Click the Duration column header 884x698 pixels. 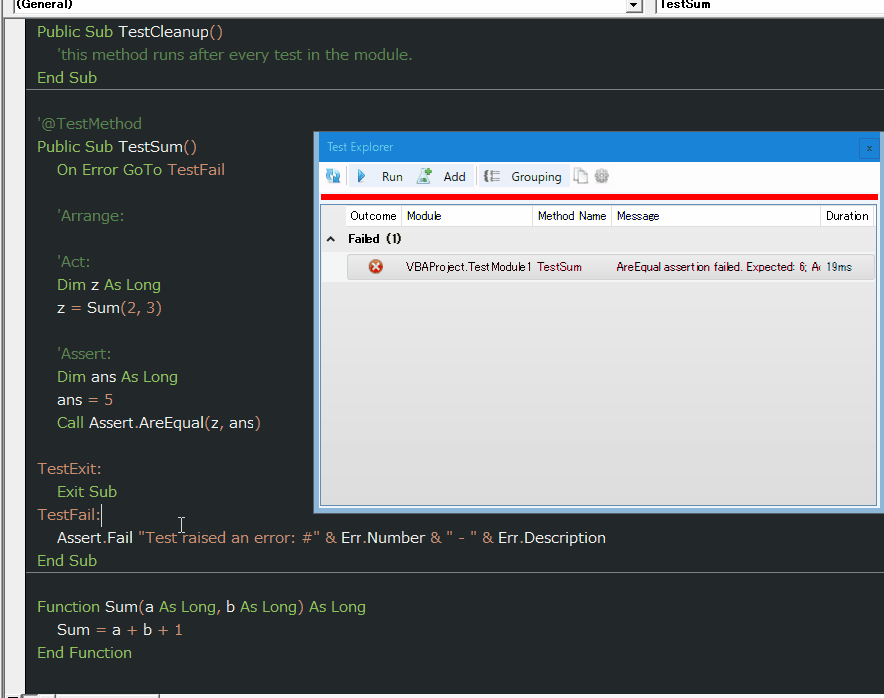point(846,215)
